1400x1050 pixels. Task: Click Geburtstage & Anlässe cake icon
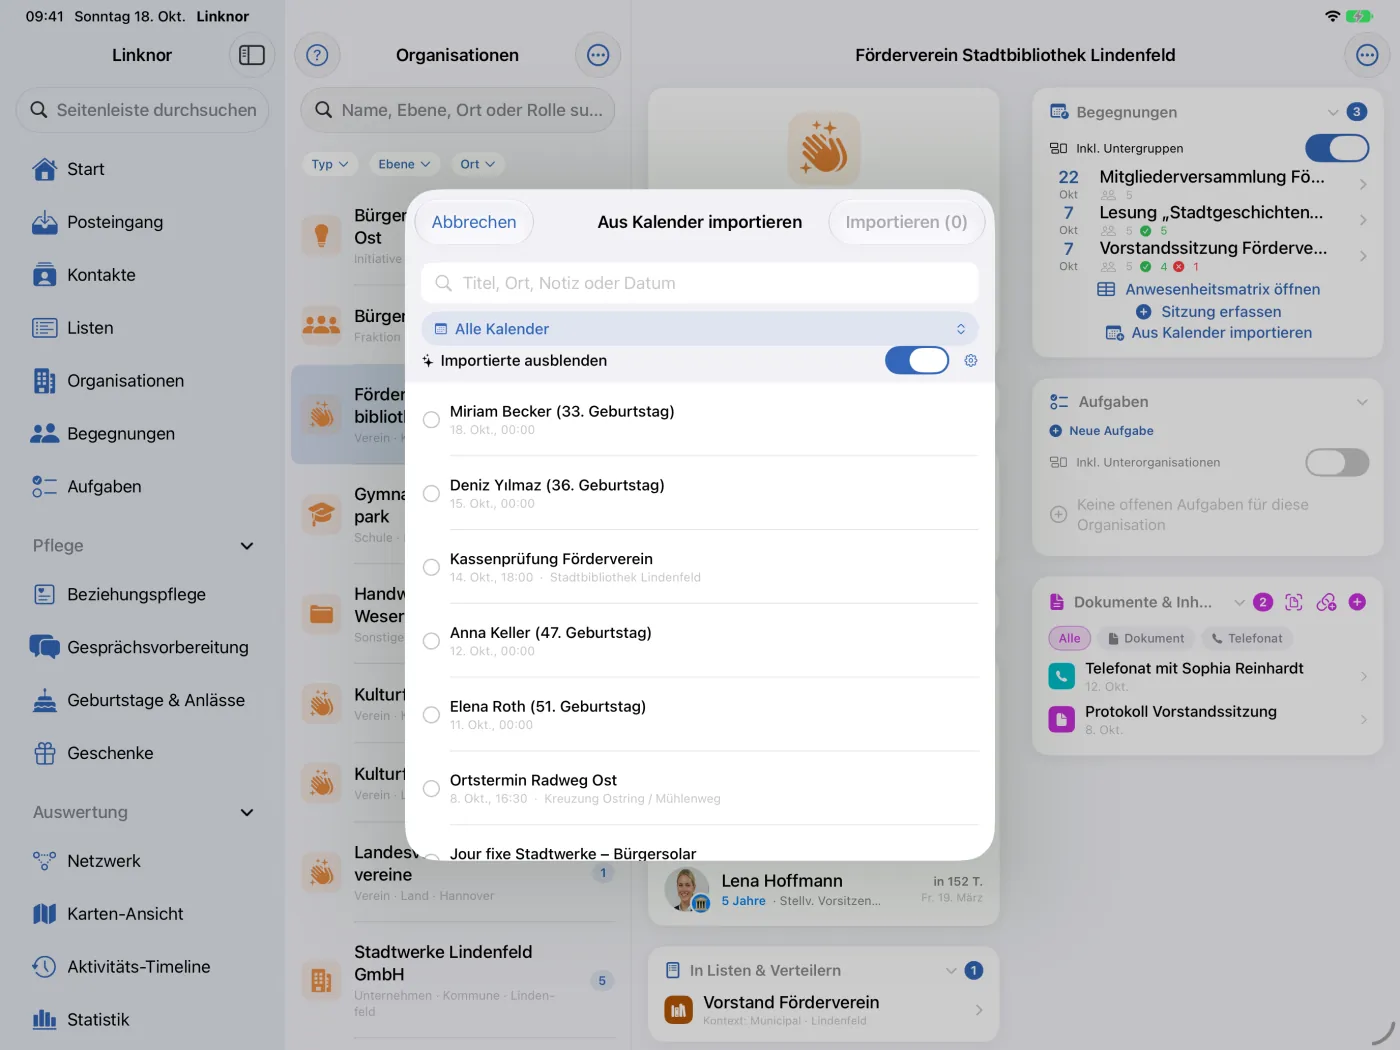45,700
